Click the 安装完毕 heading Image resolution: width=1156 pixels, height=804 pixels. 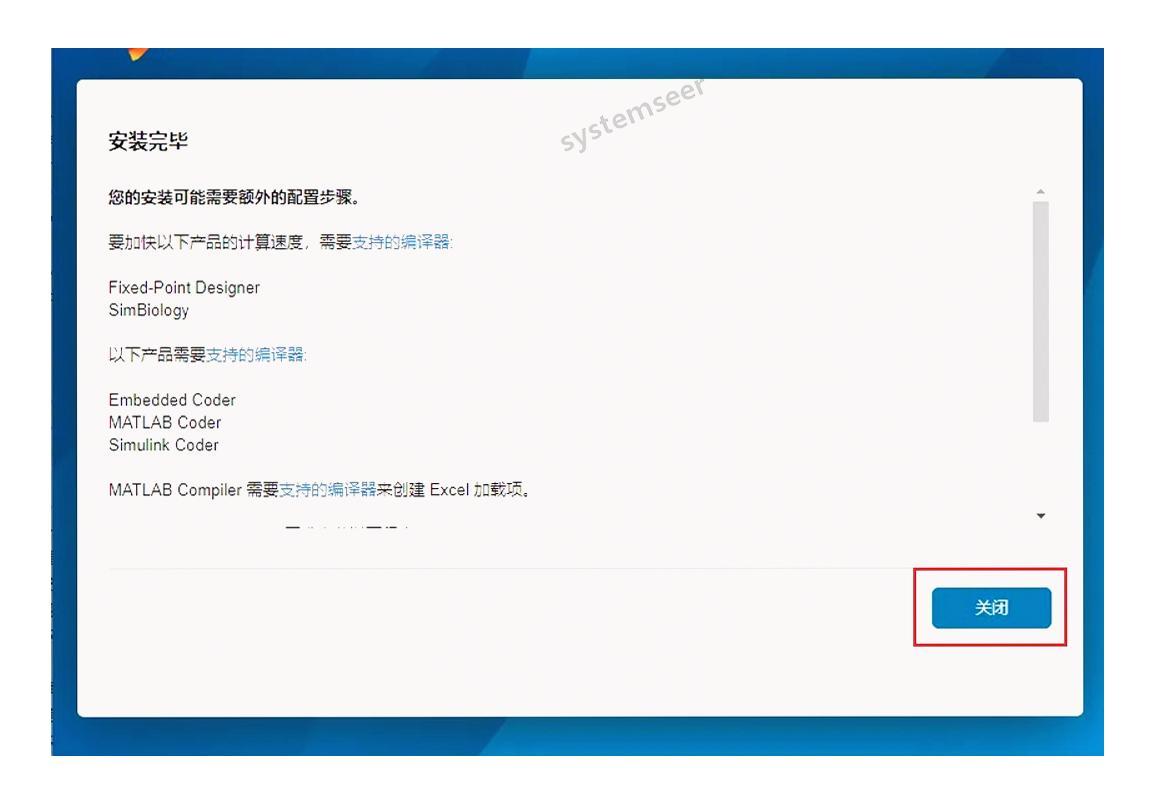(x=148, y=141)
